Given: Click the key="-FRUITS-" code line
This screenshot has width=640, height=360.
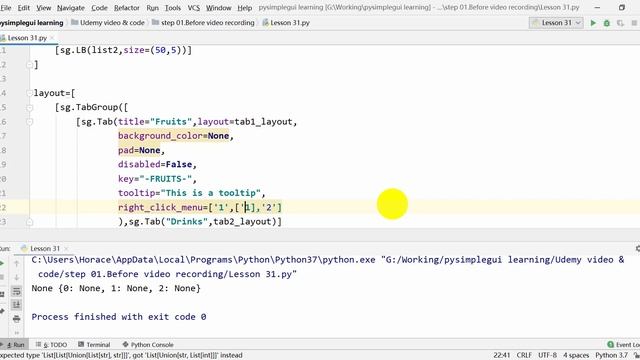Looking at the screenshot, I should (x=157, y=179).
